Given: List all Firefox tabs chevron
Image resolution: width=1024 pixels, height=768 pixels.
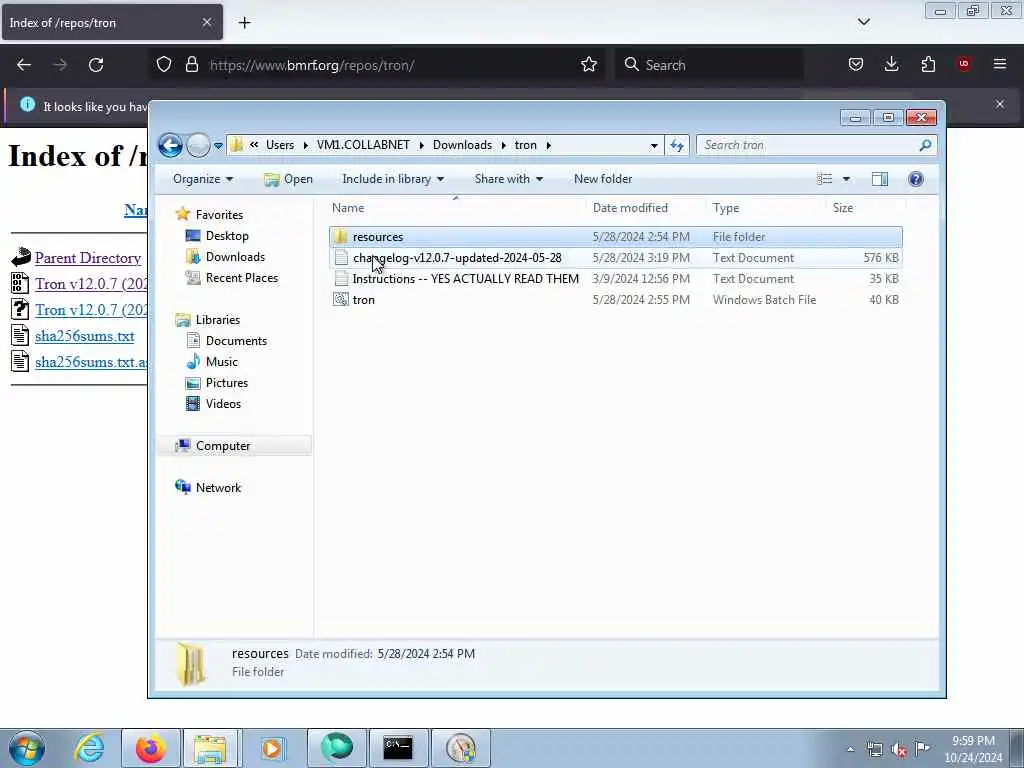Looking at the screenshot, I should 863,22.
